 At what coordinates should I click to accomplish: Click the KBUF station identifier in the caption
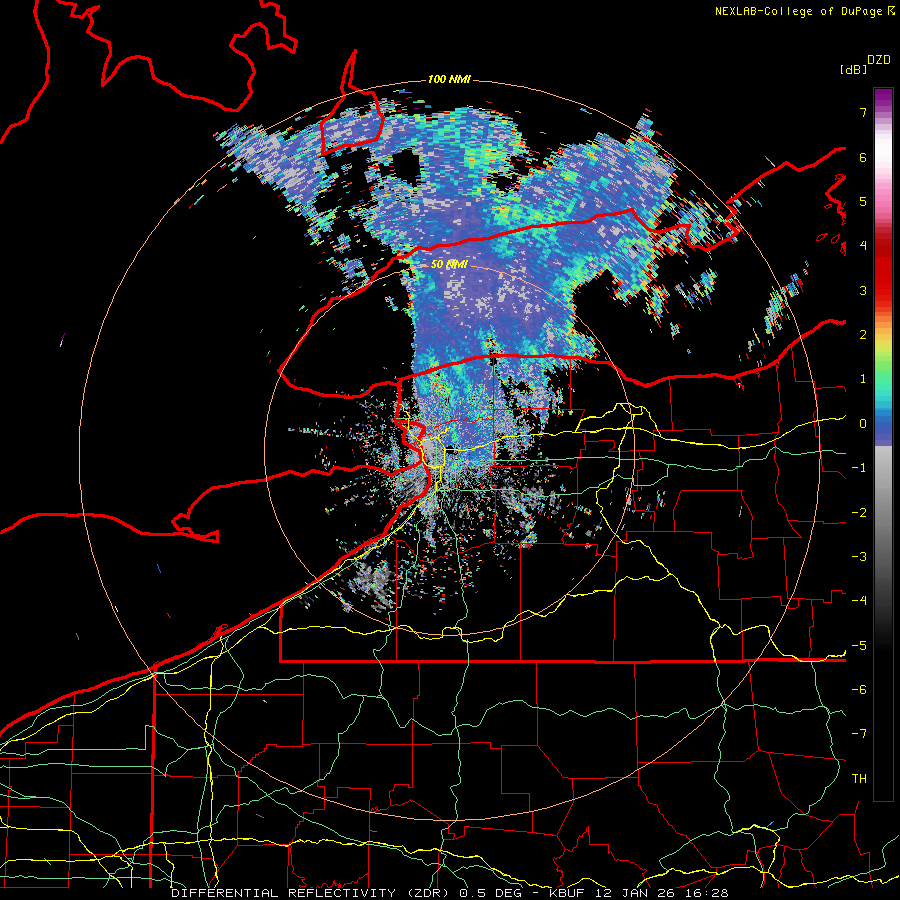point(567,893)
